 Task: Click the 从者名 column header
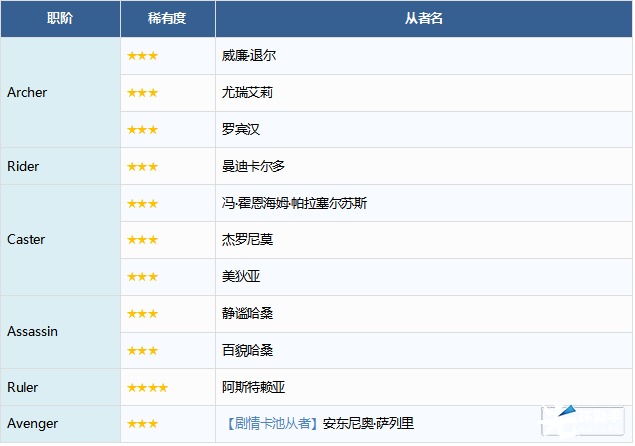[424, 19]
